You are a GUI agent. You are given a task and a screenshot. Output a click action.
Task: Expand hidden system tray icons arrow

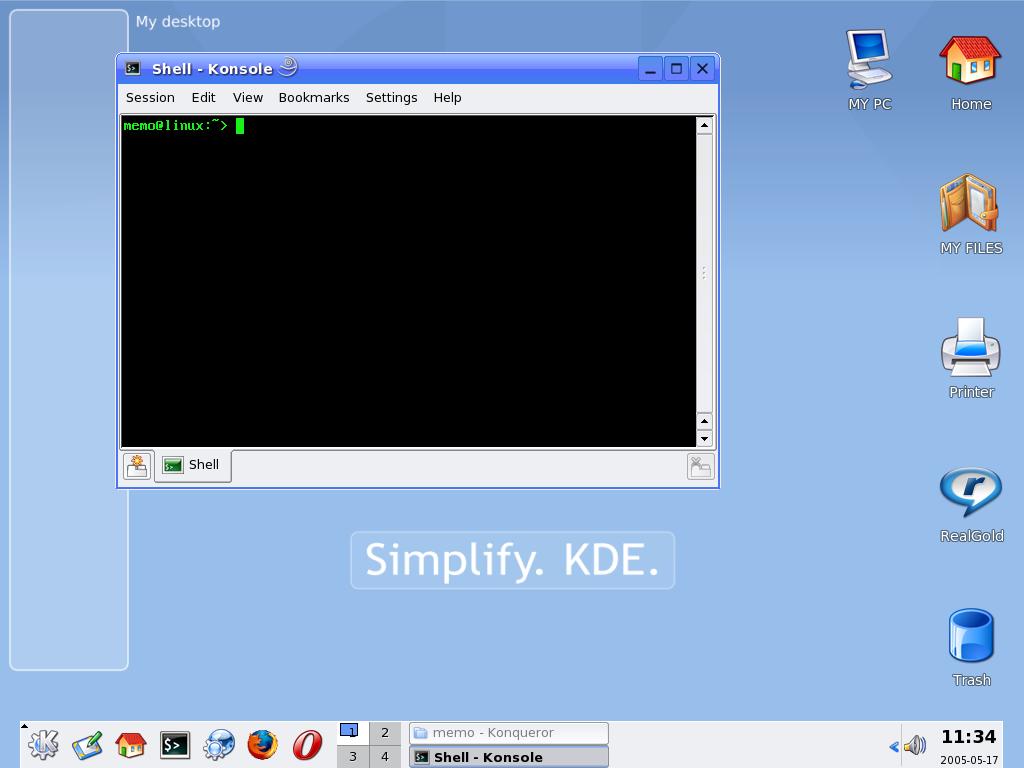tap(893, 746)
